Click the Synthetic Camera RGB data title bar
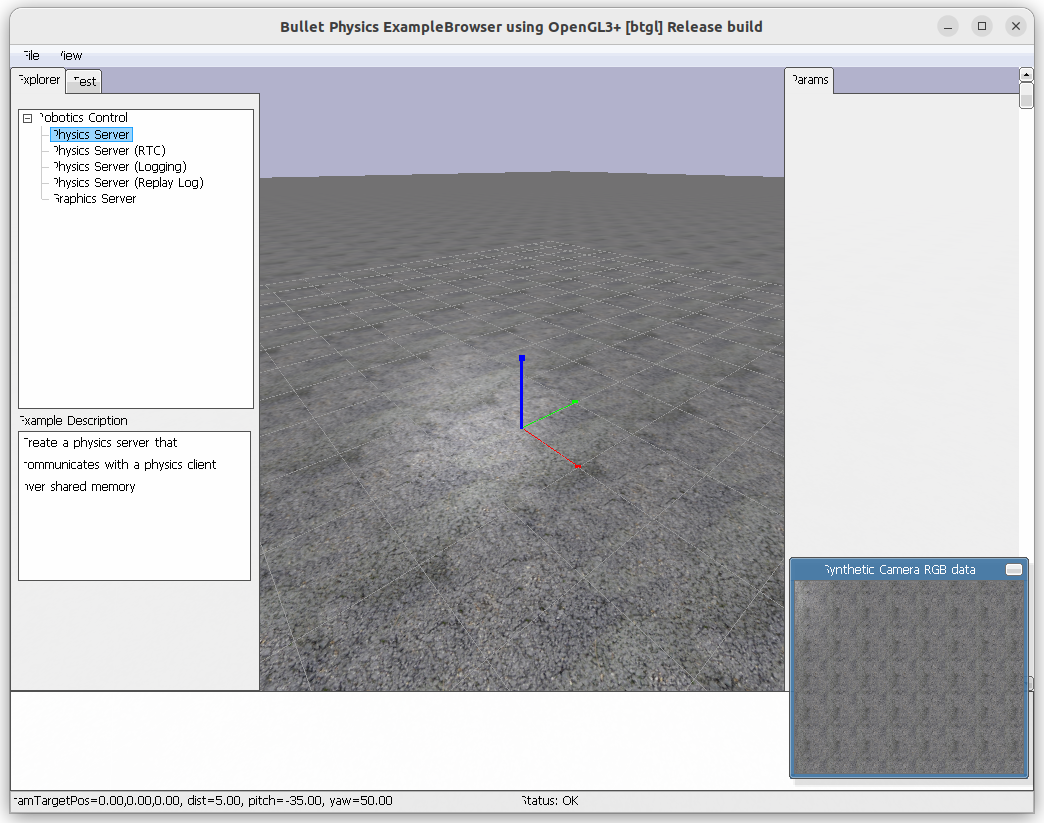This screenshot has height=823, width=1044. pyautogui.click(x=899, y=569)
